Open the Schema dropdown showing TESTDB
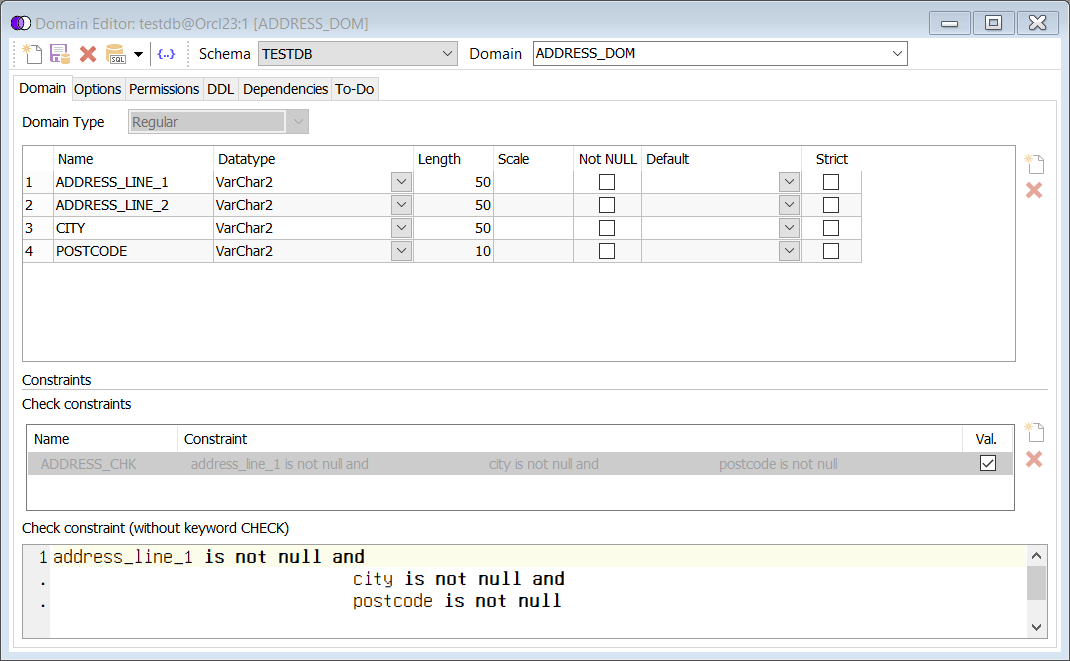This screenshot has height=661, width=1070. pyautogui.click(x=447, y=54)
